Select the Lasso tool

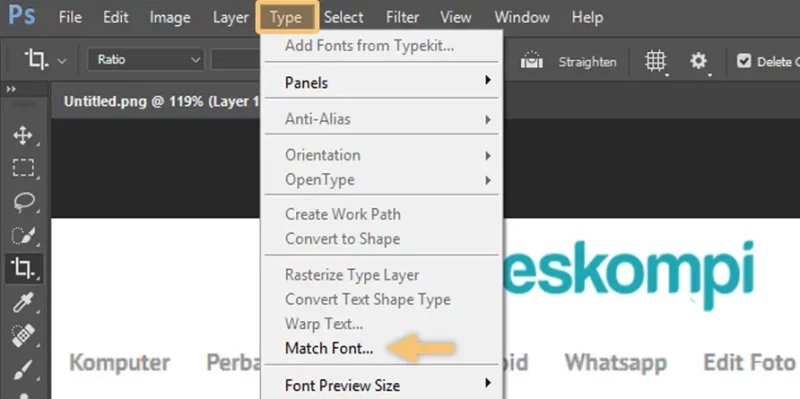(23, 203)
